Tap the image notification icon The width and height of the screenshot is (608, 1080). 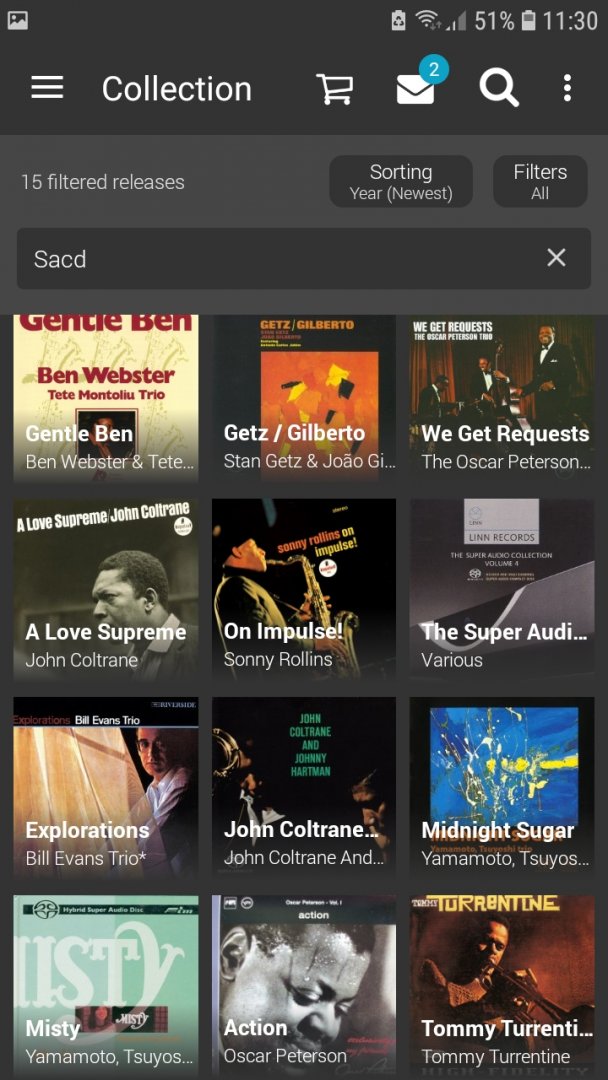(18, 20)
